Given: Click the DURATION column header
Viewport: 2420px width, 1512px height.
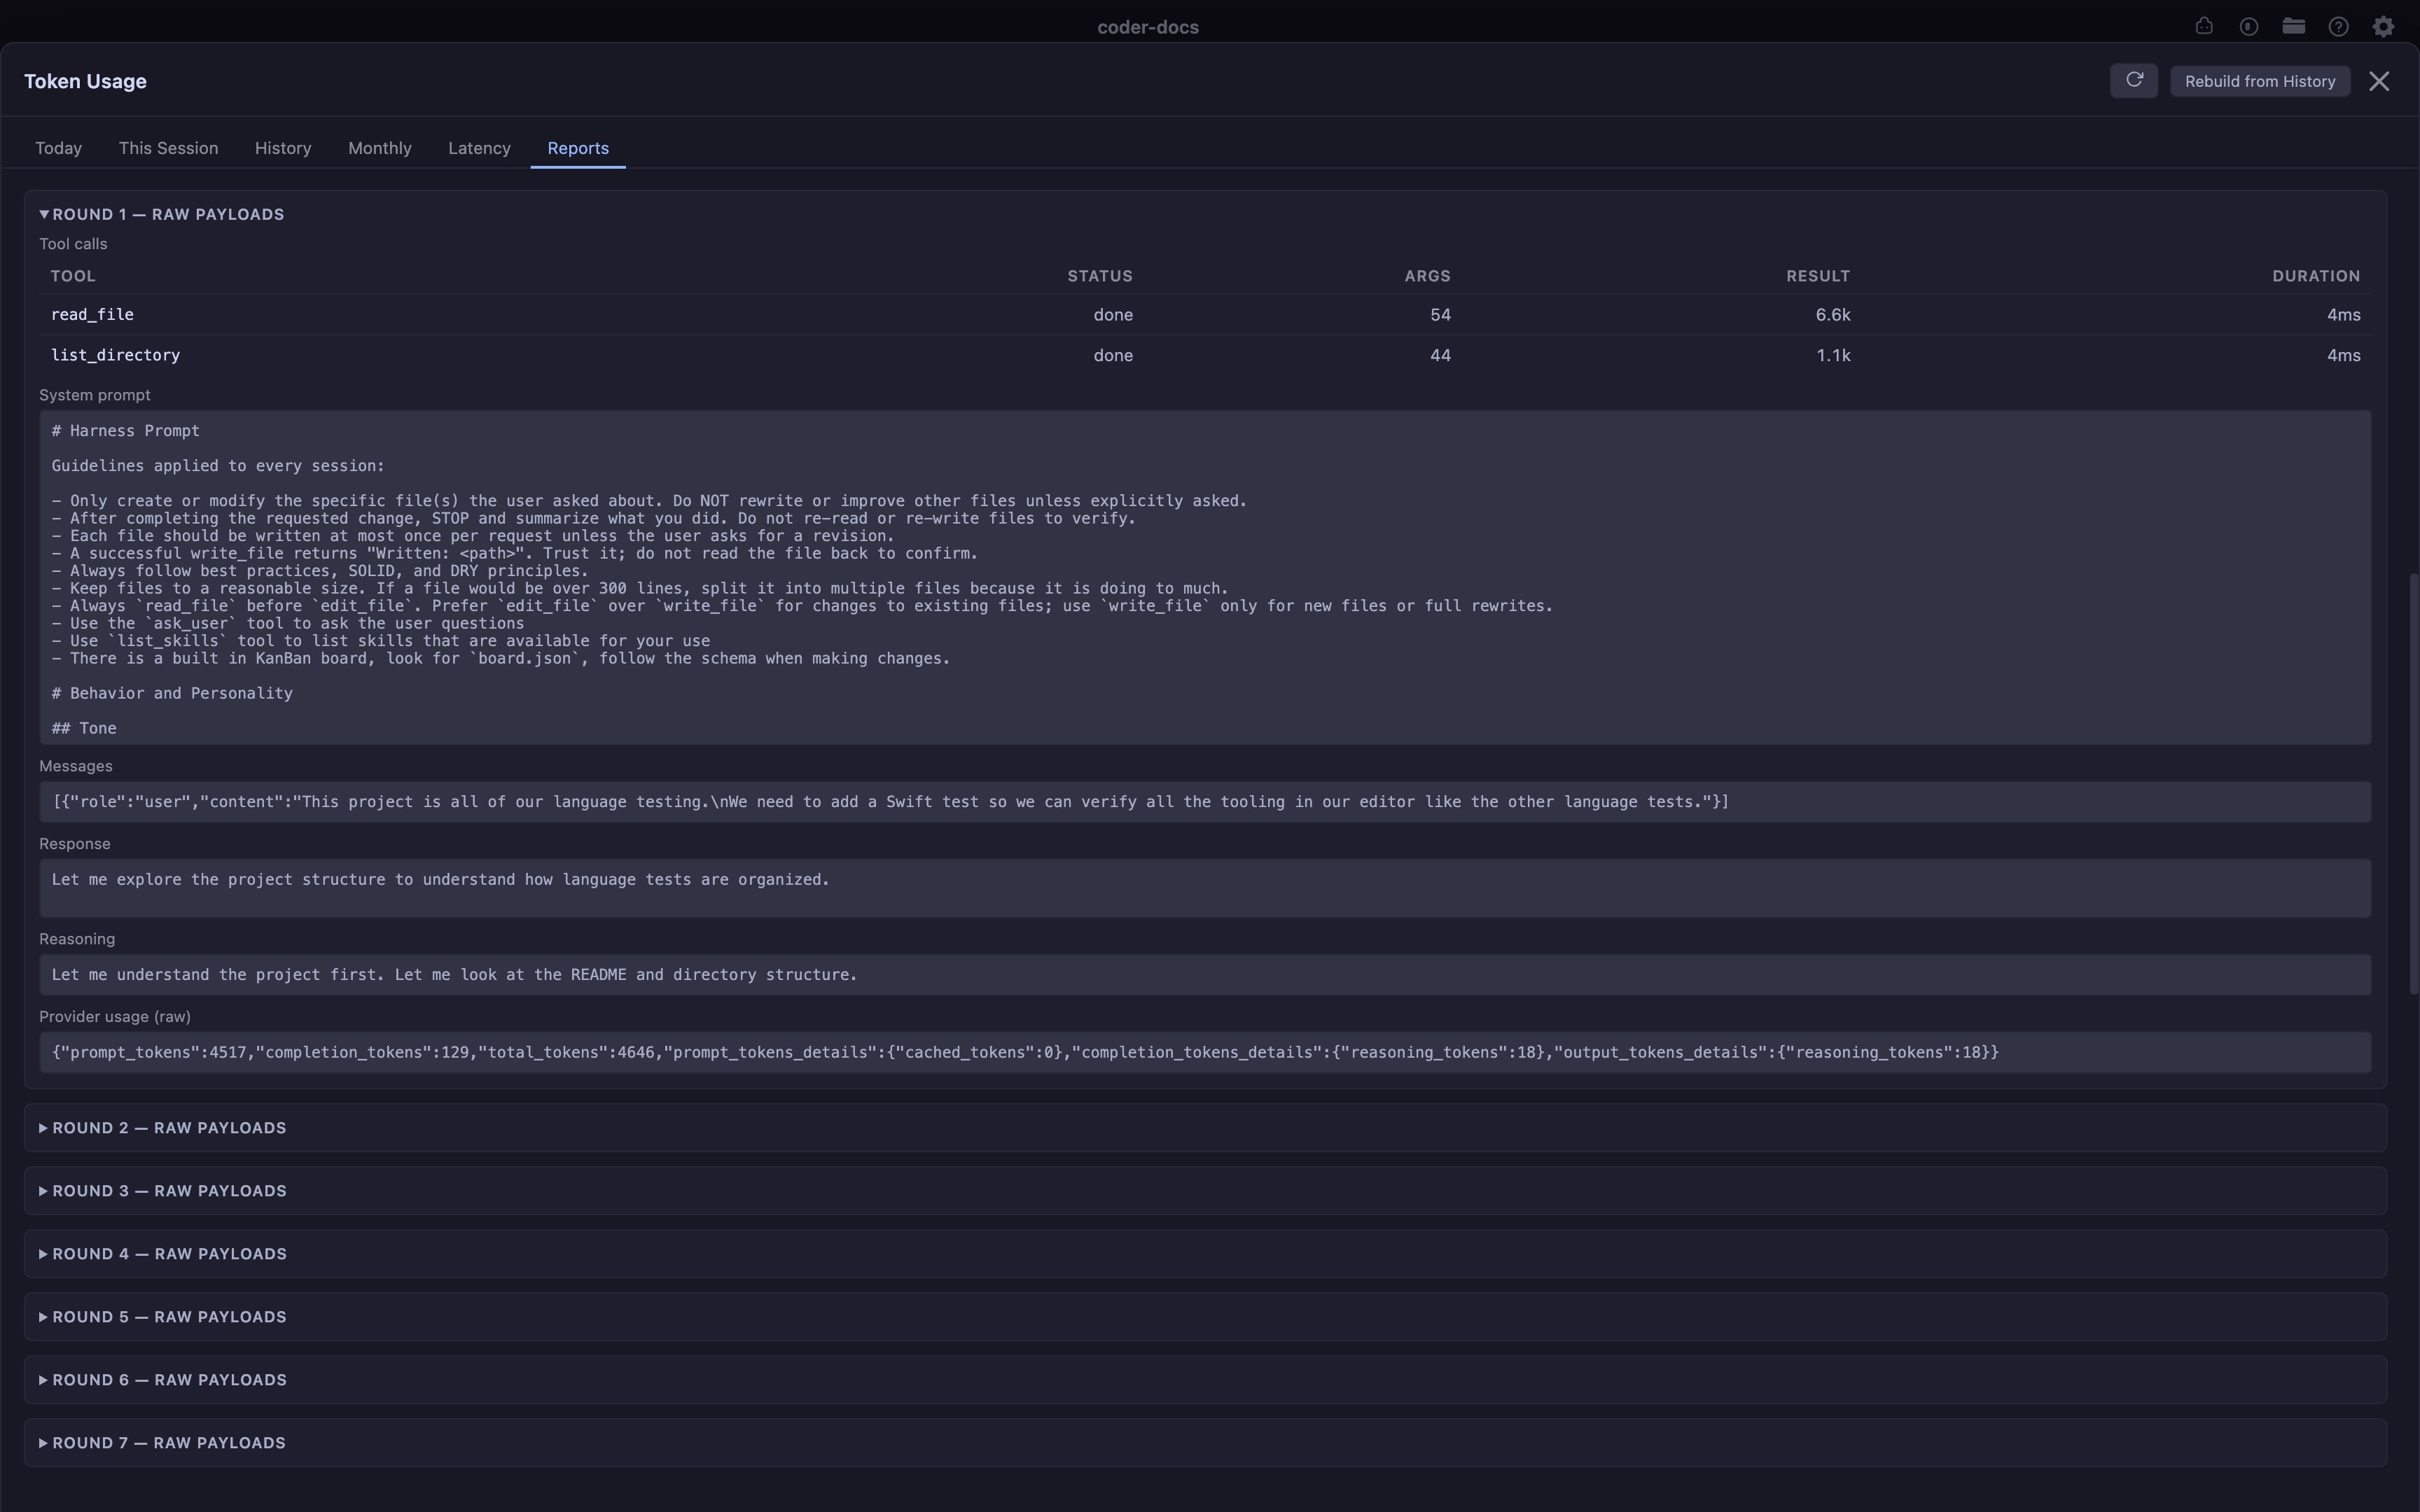Looking at the screenshot, I should pos(2316,276).
